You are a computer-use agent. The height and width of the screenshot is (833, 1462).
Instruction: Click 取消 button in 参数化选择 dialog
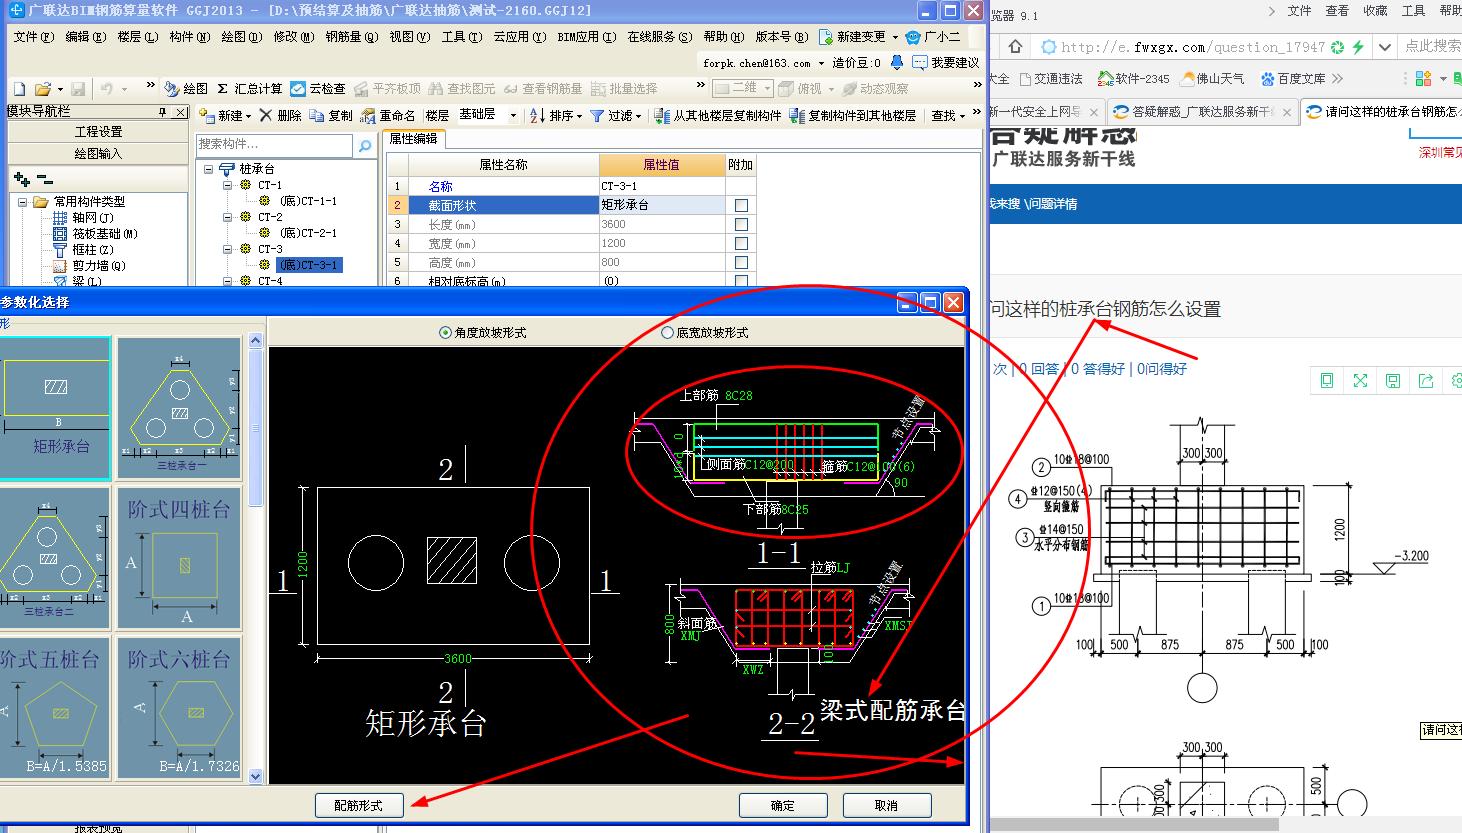pos(887,805)
